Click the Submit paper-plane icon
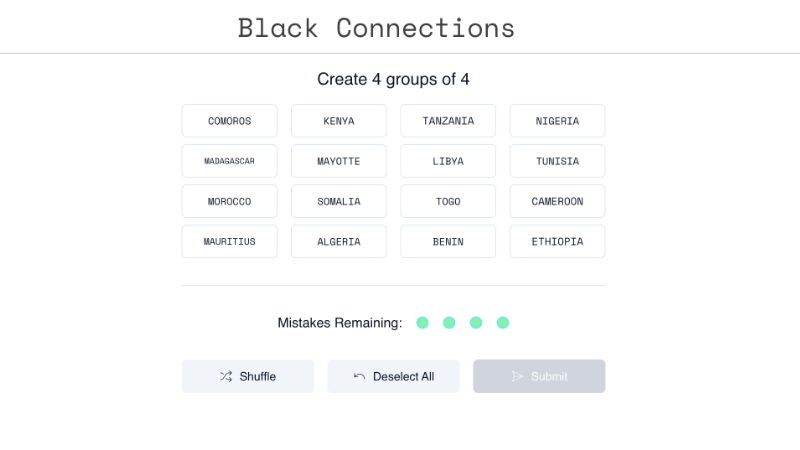Viewport: 800px width, 450px height. click(517, 377)
